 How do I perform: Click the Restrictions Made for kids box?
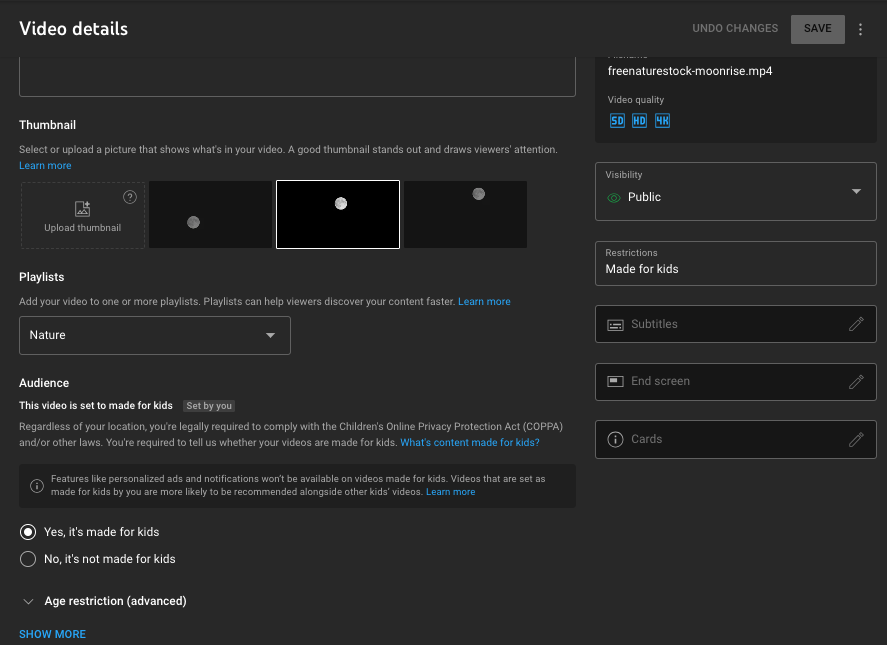pos(735,264)
